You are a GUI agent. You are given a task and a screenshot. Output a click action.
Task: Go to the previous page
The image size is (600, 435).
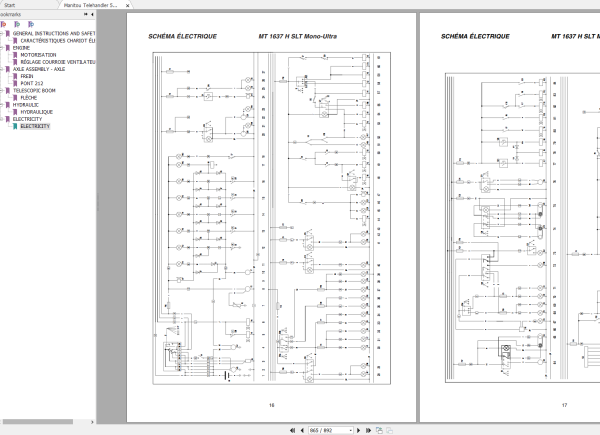[302, 430]
